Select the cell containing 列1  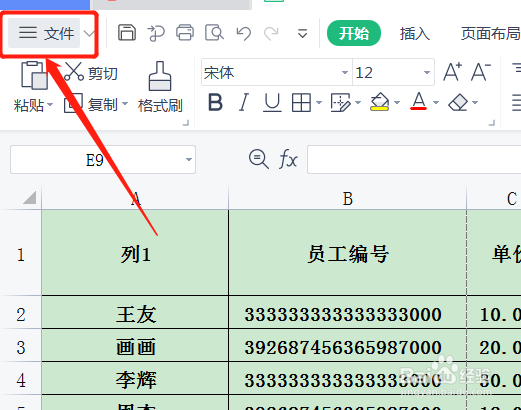coord(135,253)
